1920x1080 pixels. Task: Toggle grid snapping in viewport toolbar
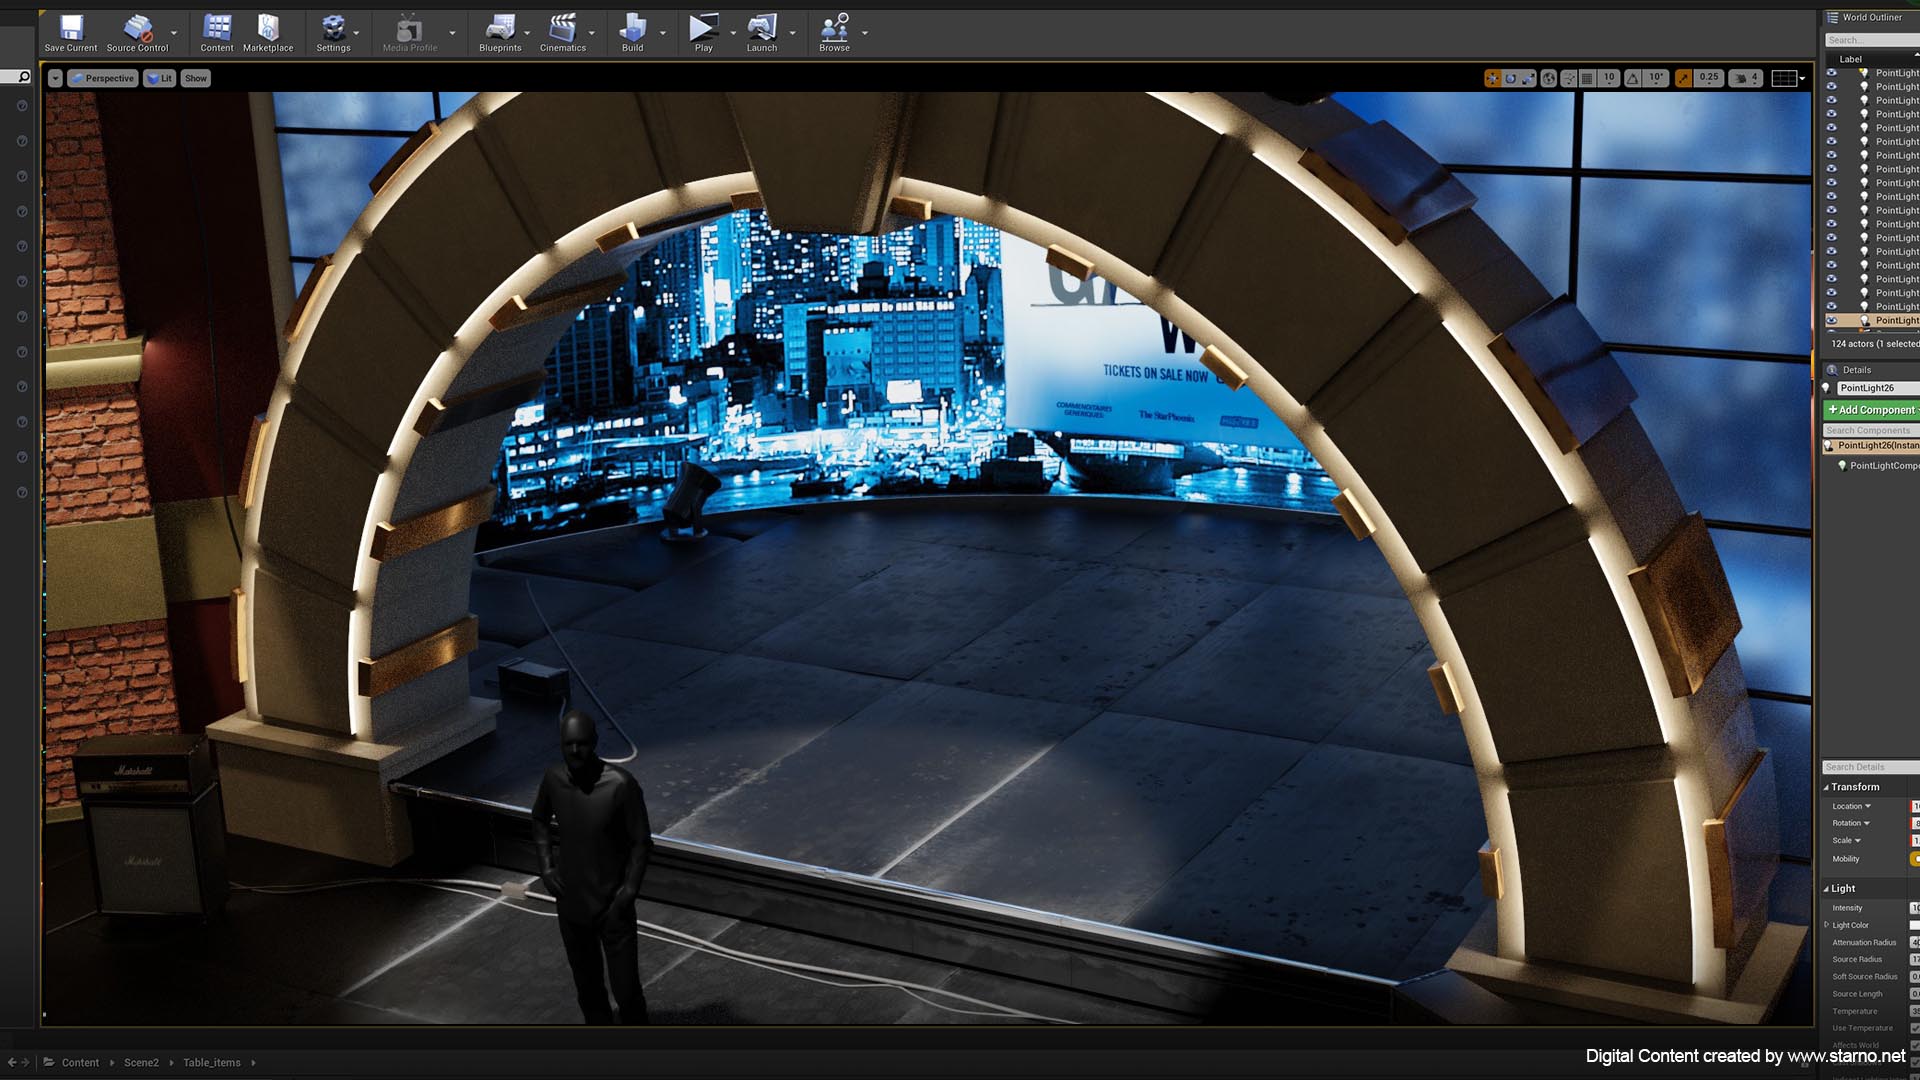1587,78
